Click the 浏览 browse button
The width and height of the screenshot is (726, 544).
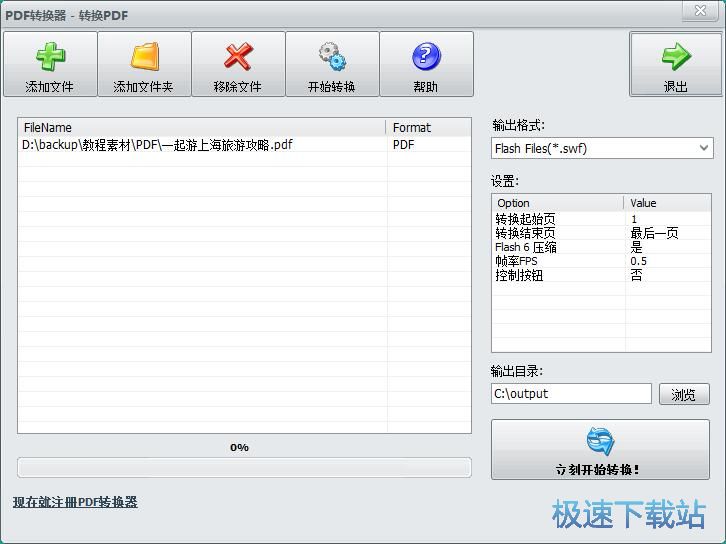(x=684, y=394)
